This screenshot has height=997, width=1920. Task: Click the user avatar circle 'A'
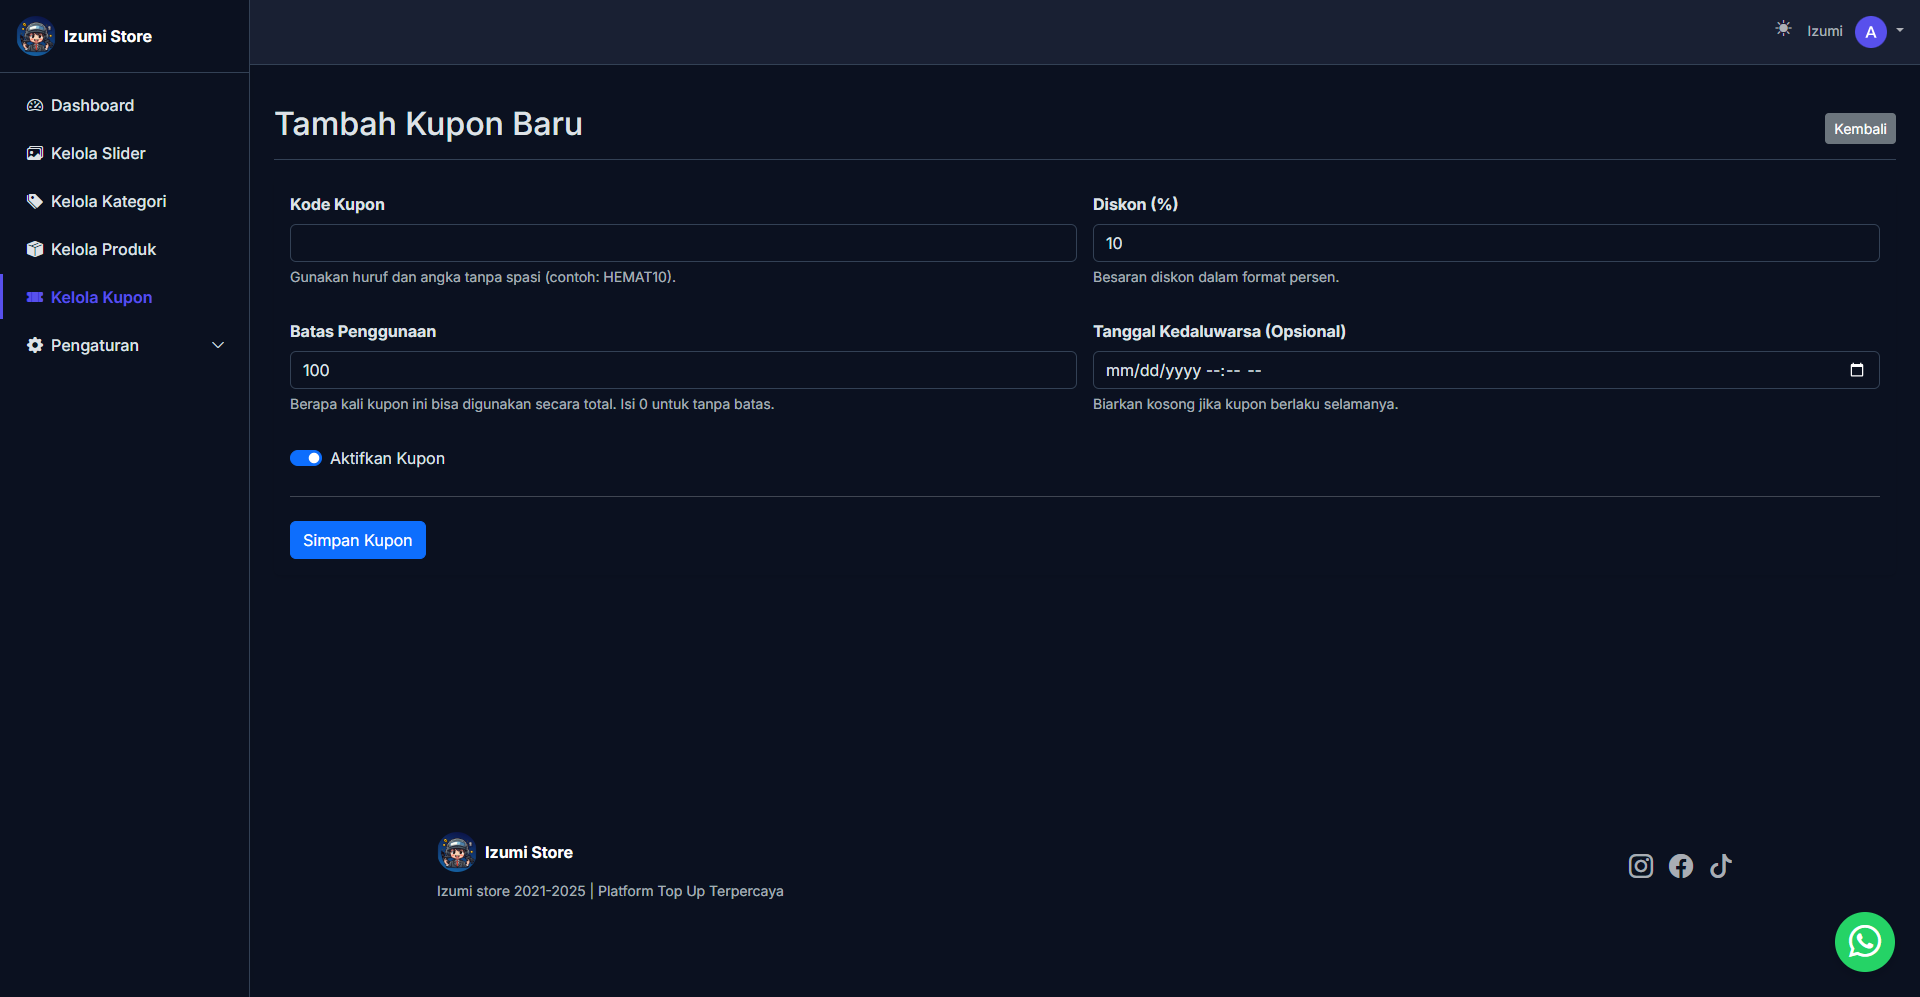tap(1870, 32)
